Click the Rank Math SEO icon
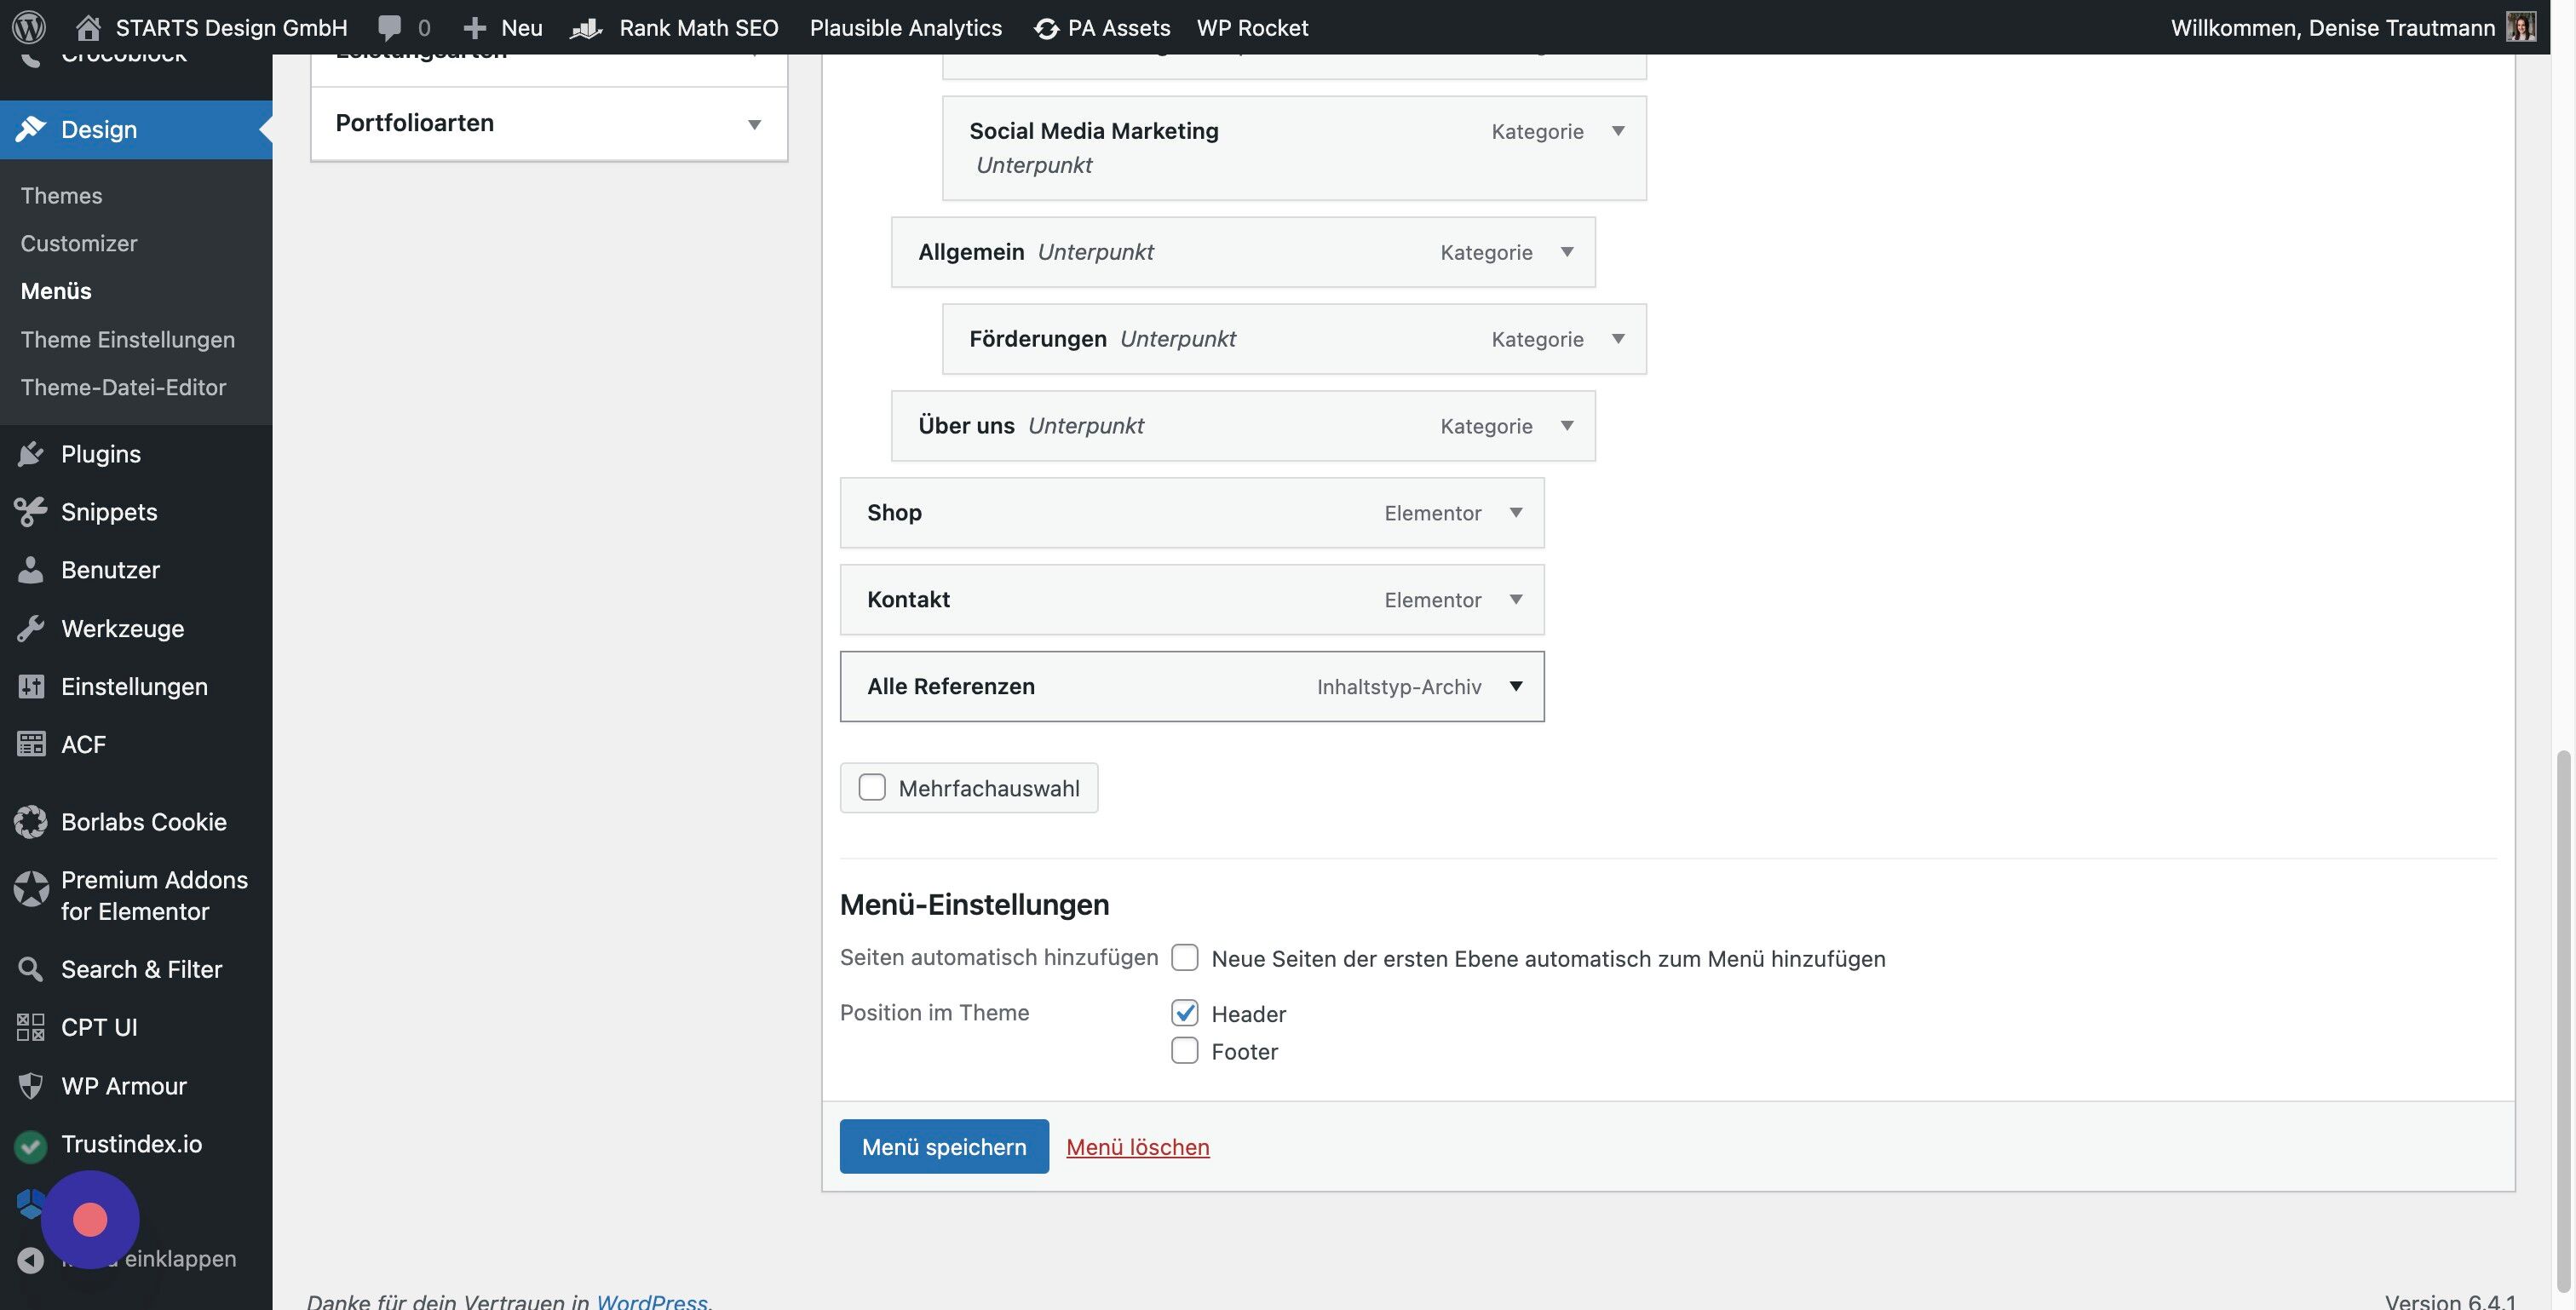The image size is (2576, 1310). point(586,28)
